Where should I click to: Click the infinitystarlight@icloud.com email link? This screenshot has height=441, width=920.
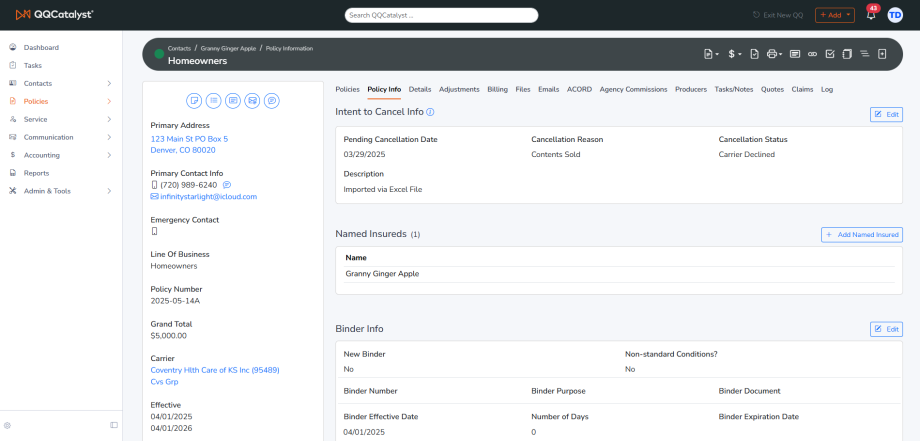click(208, 196)
